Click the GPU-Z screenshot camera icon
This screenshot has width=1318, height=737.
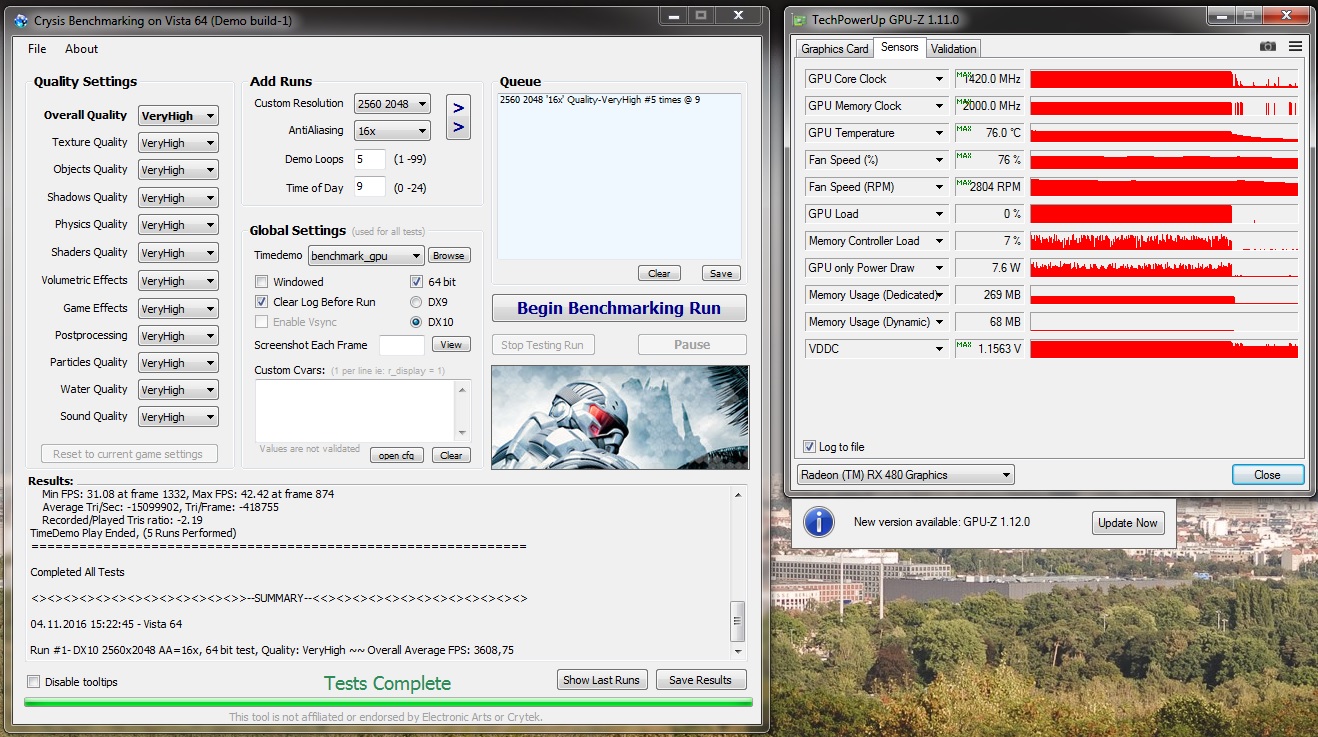tap(1268, 46)
